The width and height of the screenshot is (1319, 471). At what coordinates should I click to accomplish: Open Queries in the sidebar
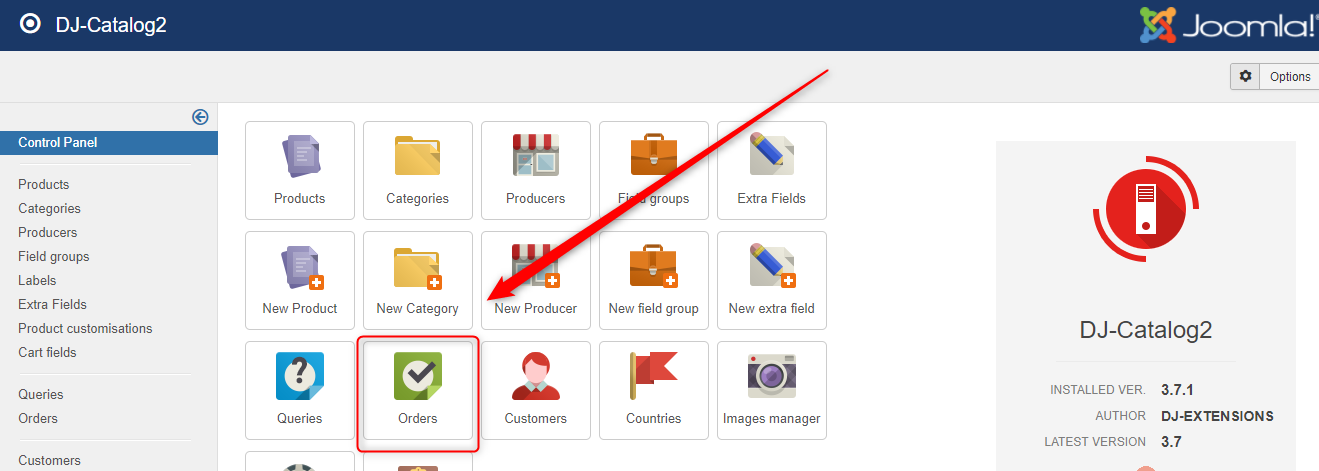point(41,394)
